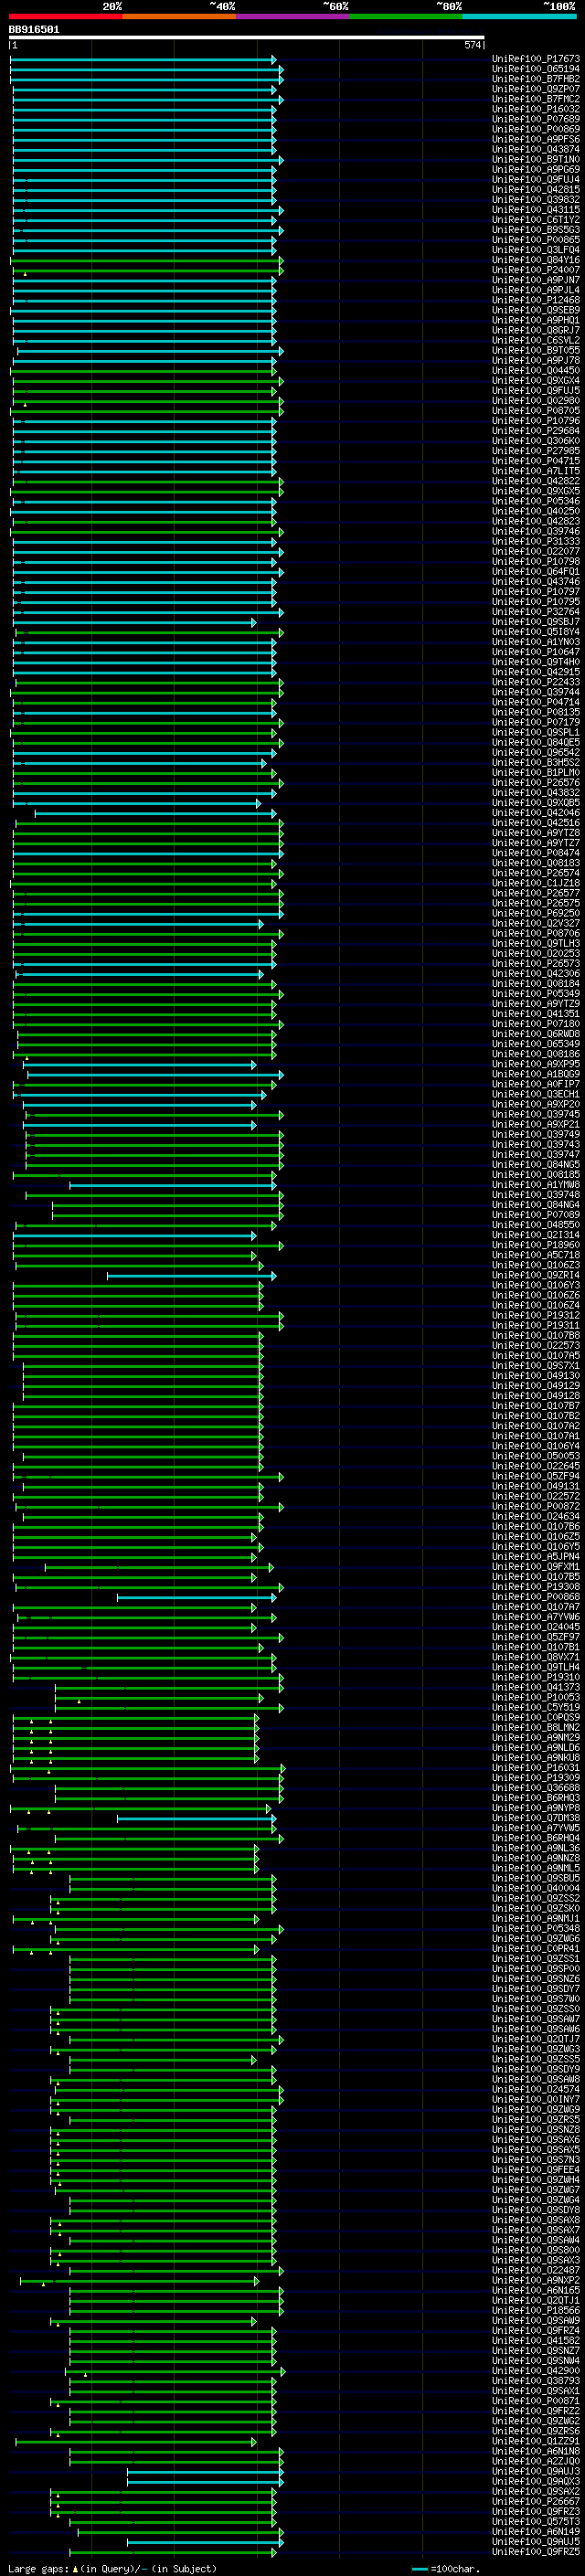The image size is (585, 2576).
Task: Click the green alignment bar for UniRef100_Q84Y16
Action: point(147,260)
